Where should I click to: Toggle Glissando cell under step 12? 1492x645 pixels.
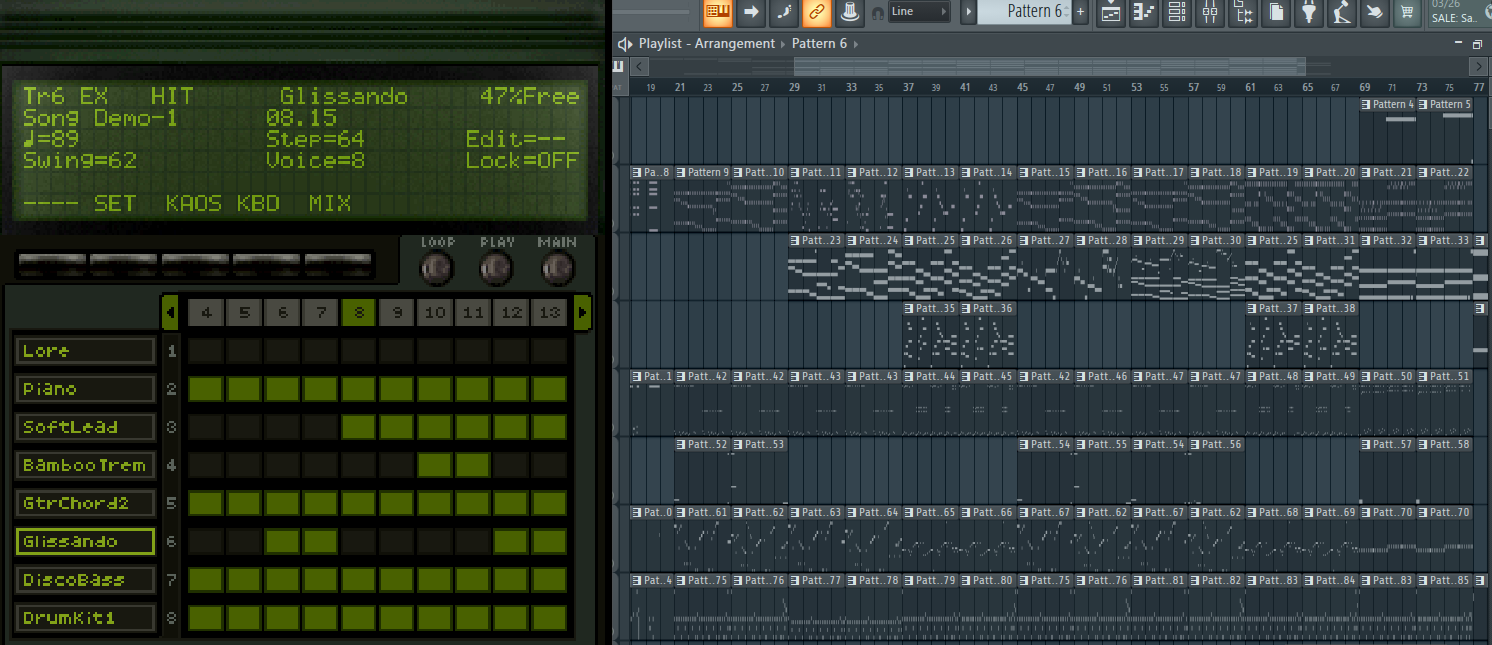511,542
